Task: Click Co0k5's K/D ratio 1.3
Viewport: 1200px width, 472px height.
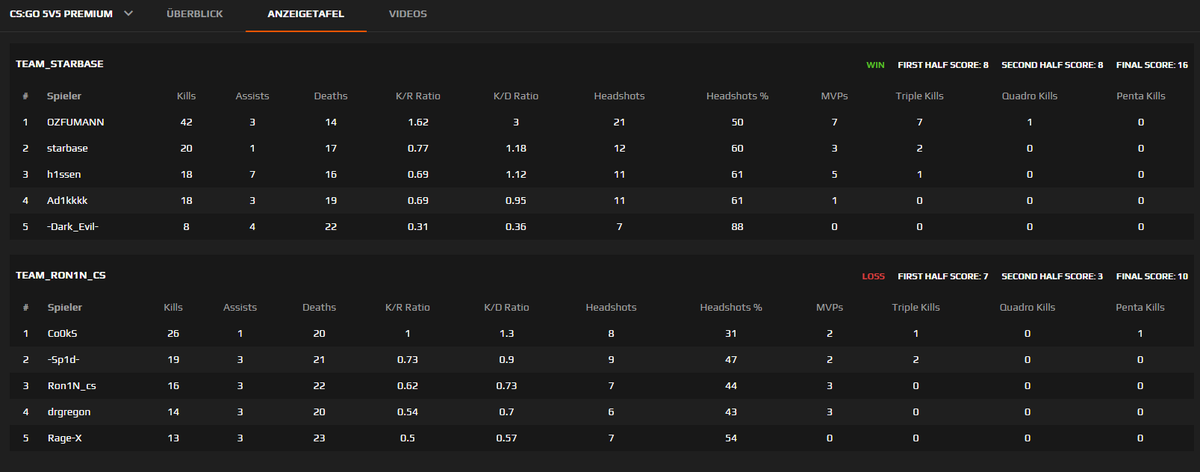Action: click(x=506, y=333)
